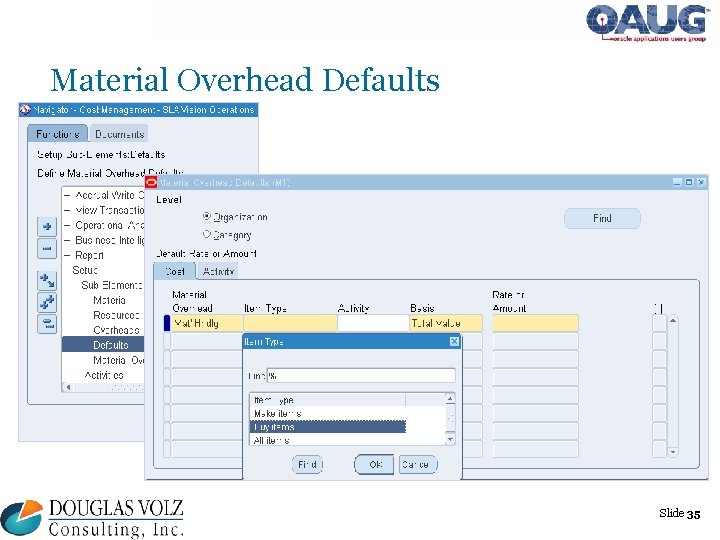Click the Rate or Amount field in first row
This screenshot has width=720, height=540.
535,323
